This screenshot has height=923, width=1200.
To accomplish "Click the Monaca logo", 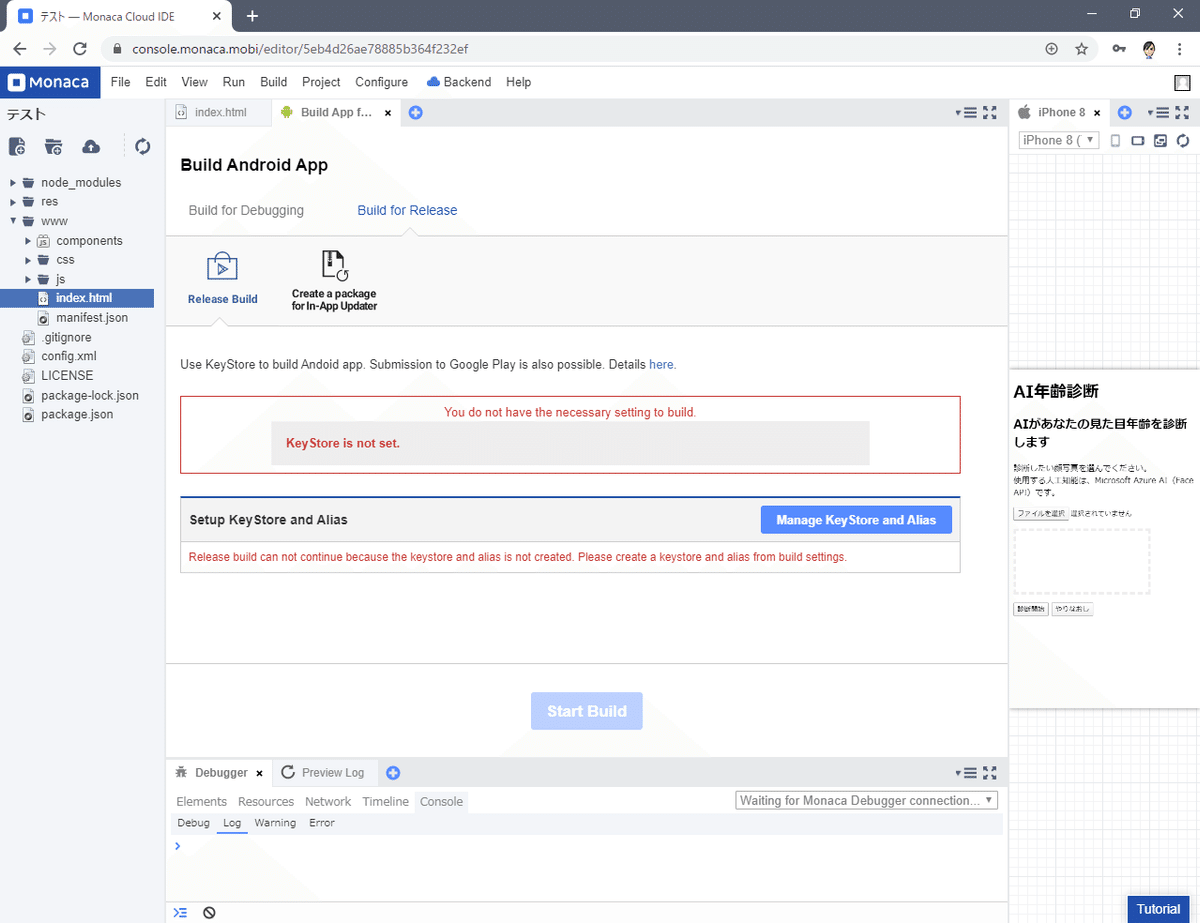I will pyautogui.click(x=50, y=82).
